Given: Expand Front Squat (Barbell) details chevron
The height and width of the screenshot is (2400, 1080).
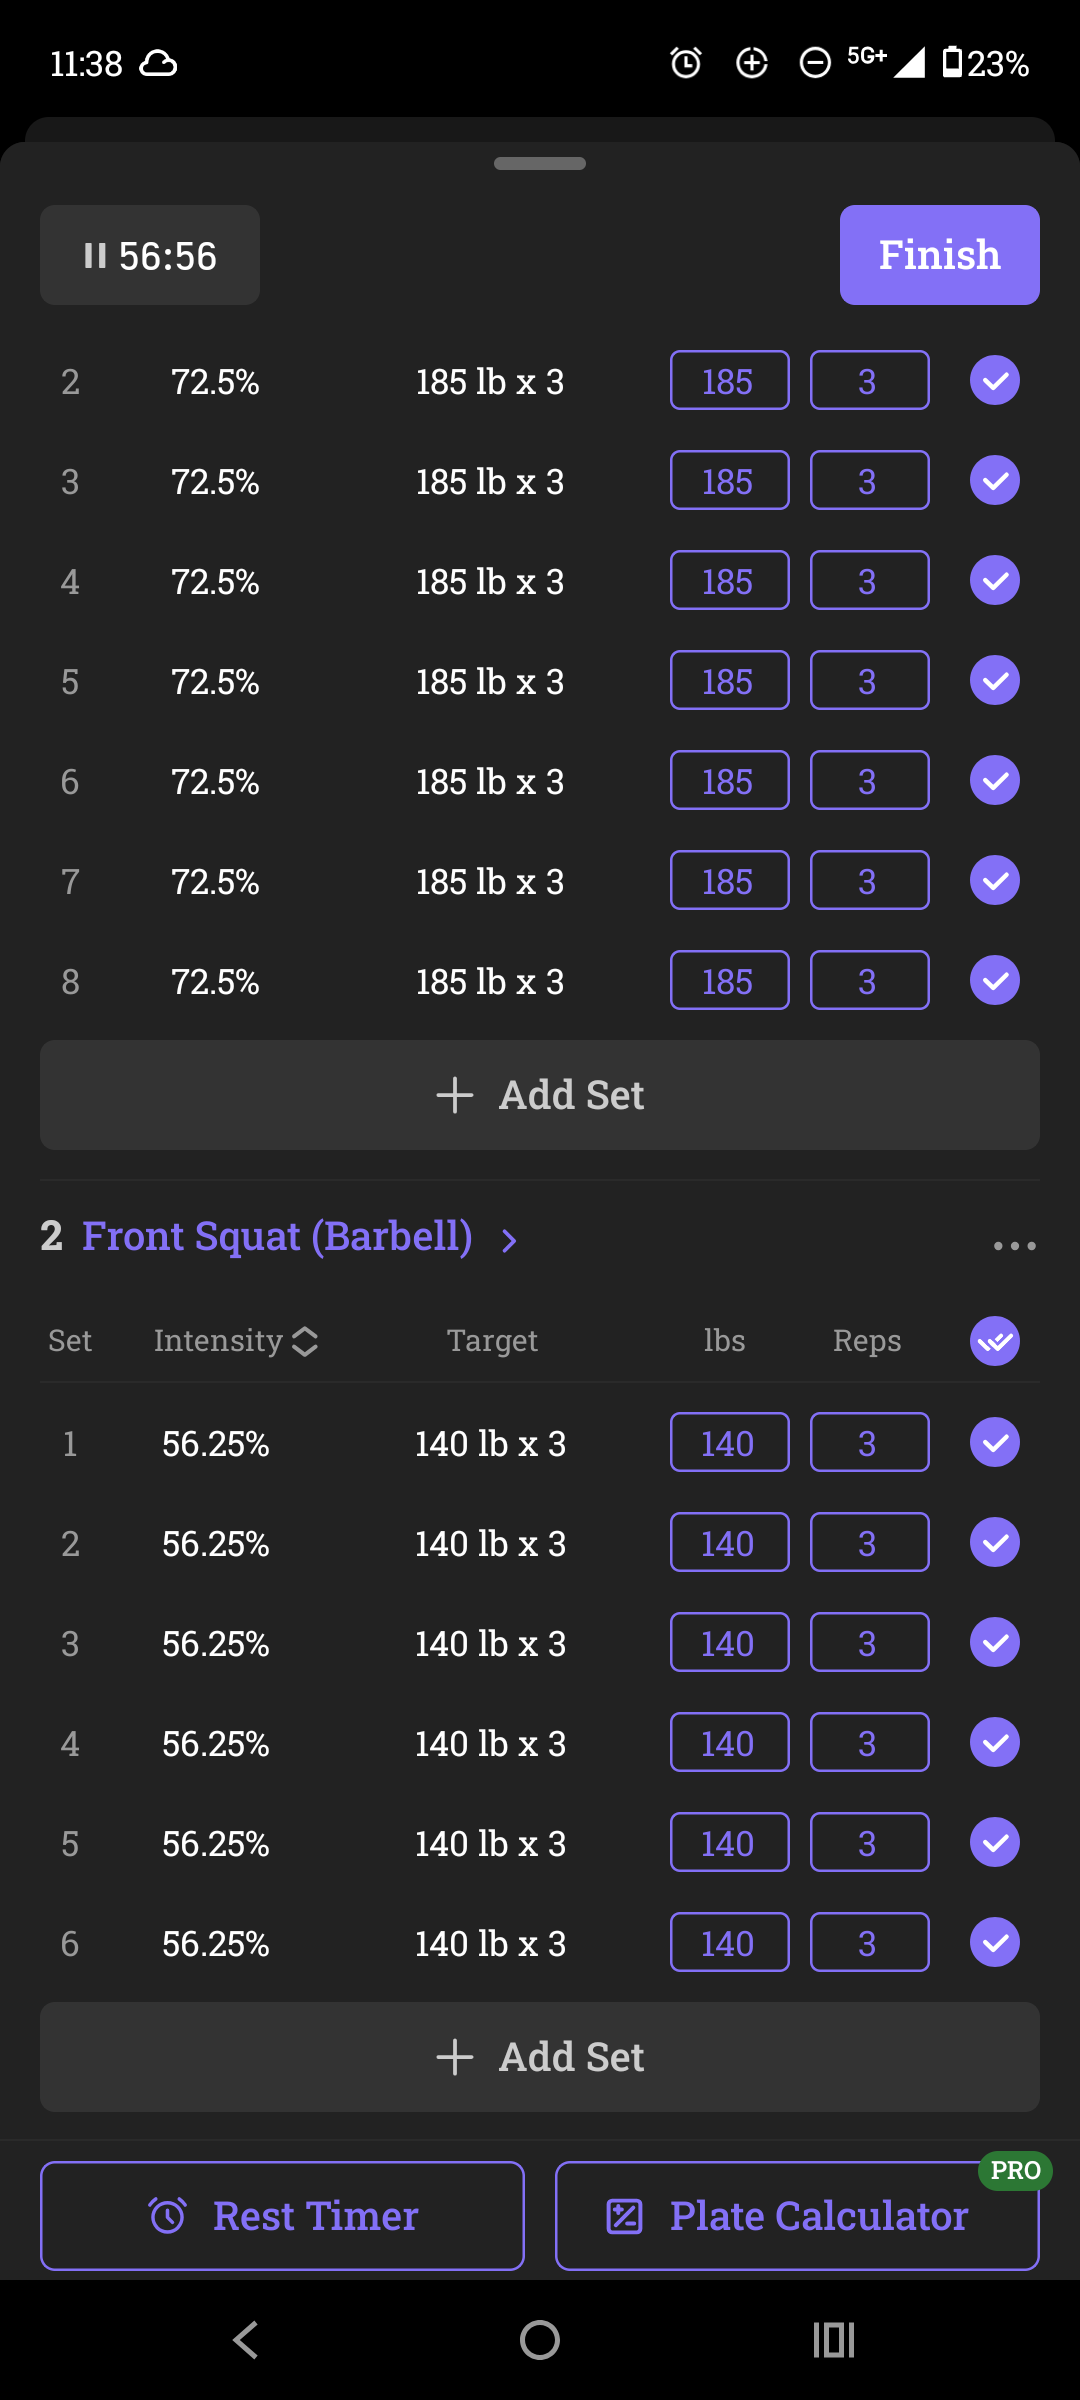Looking at the screenshot, I should click(509, 1241).
